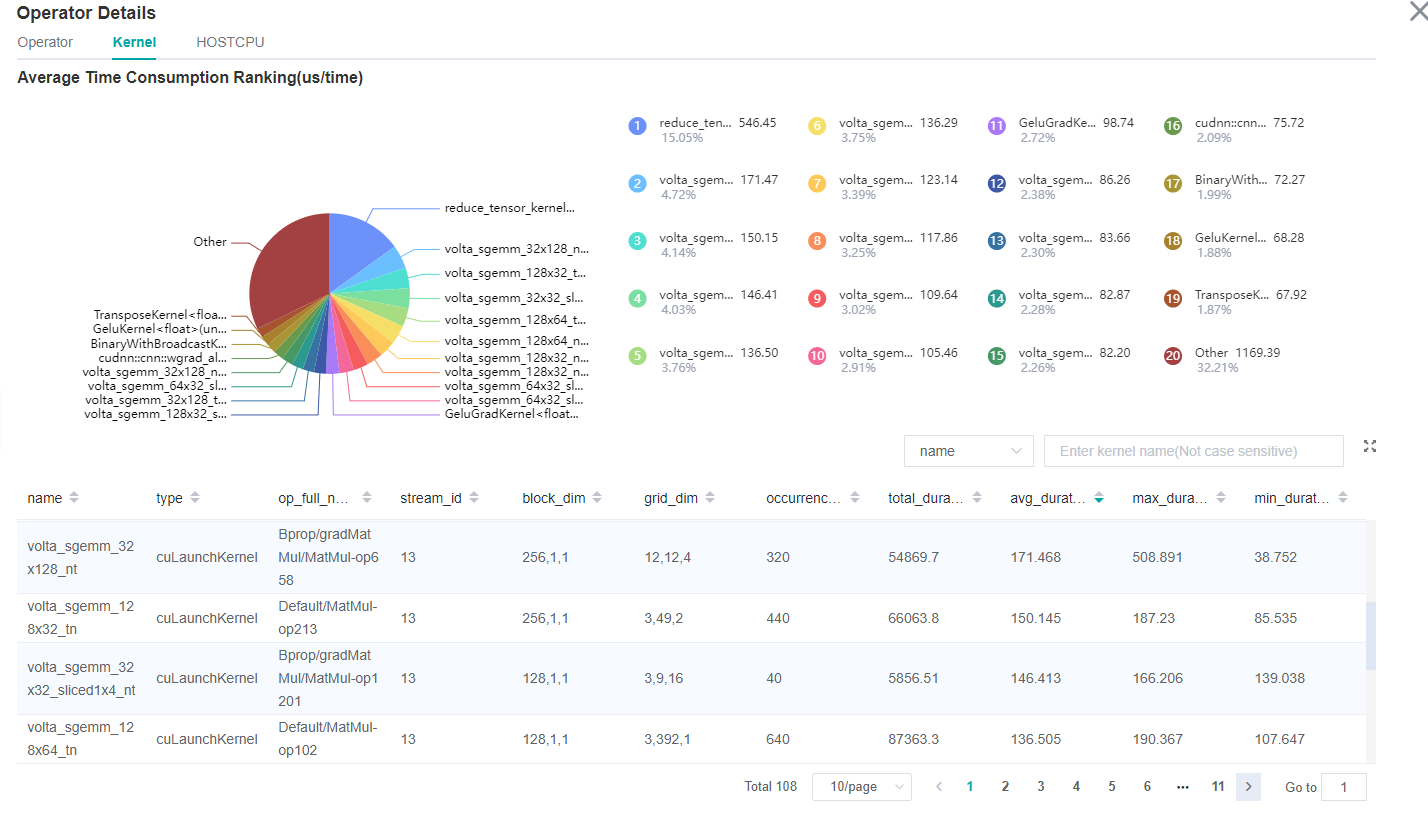Sort table by name column arrows
This screenshot has width=1428, height=820.
[x=74, y=498]
